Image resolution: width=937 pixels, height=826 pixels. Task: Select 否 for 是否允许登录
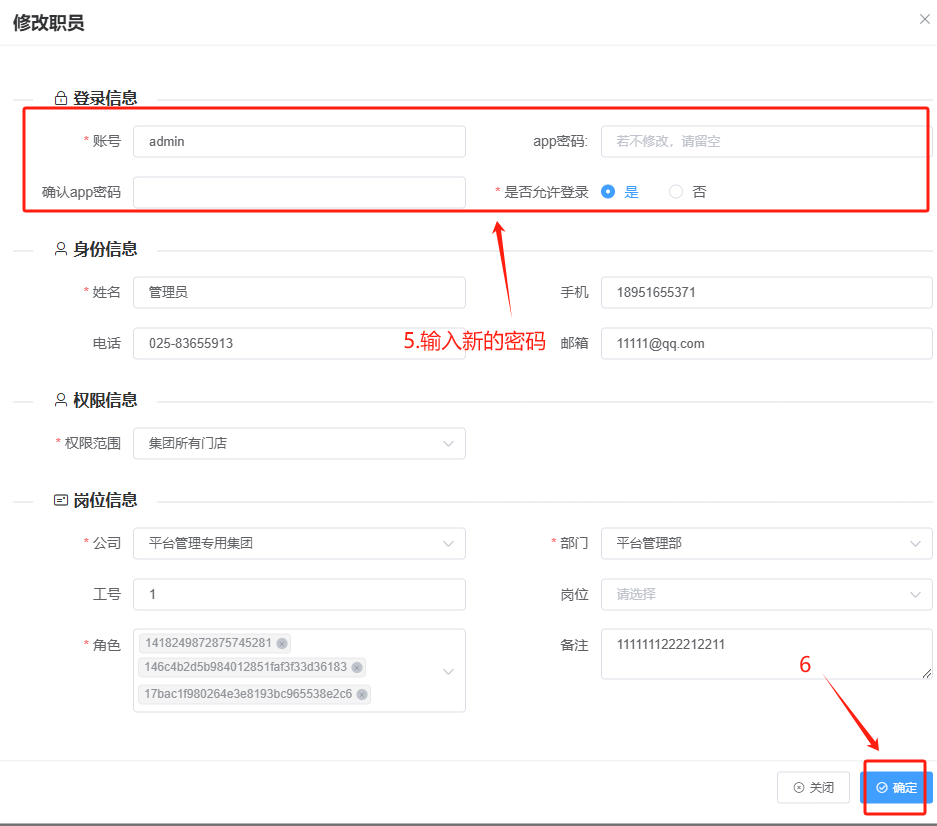[676, 192]
